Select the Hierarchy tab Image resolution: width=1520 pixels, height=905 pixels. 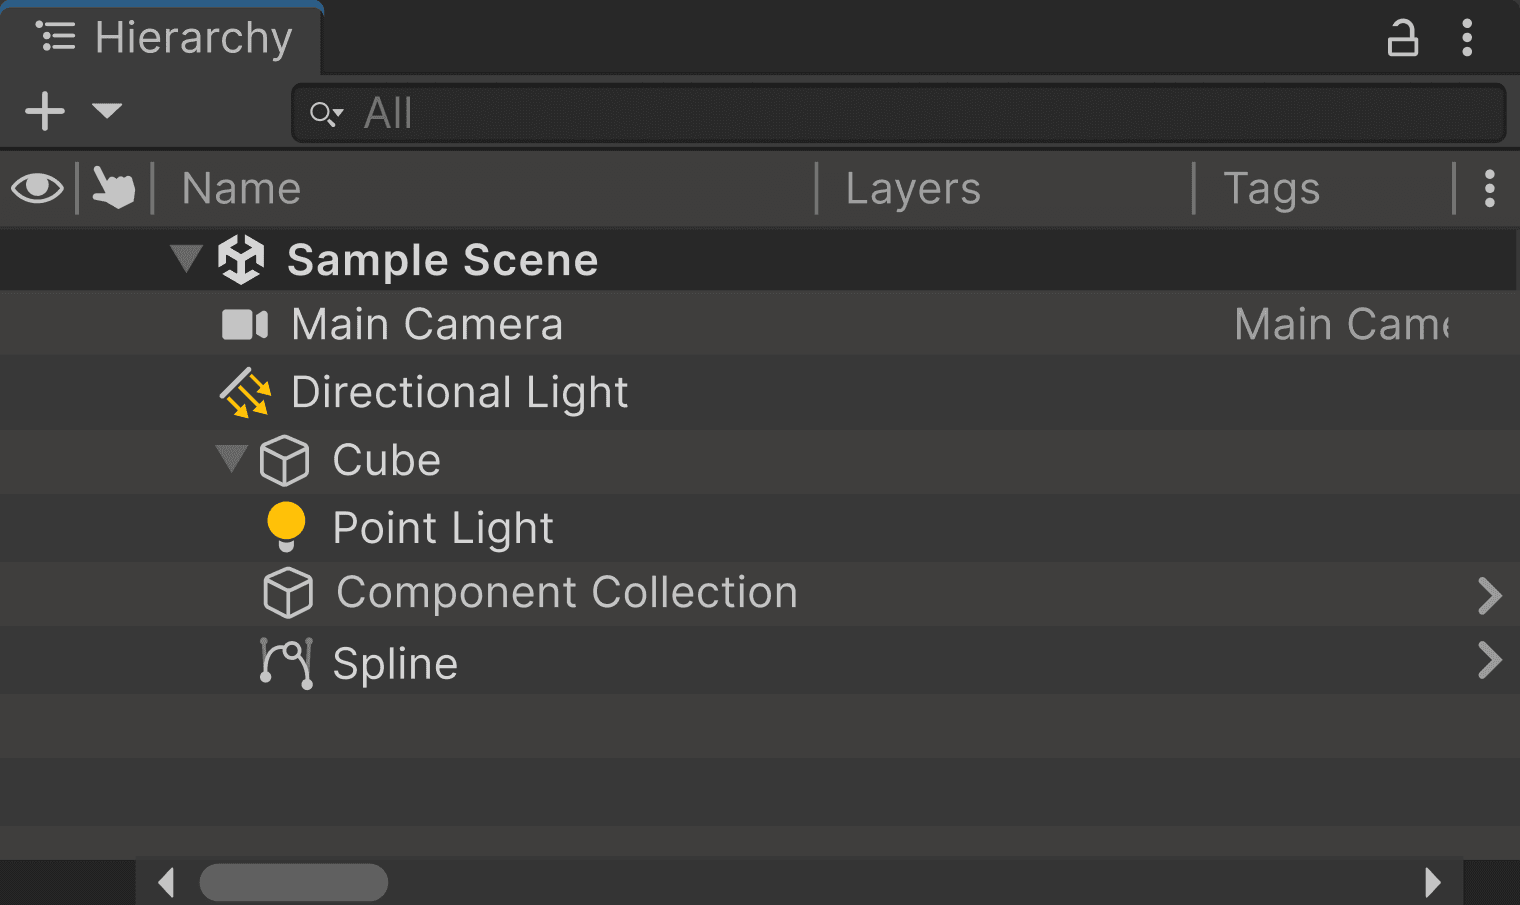point(165,38)
